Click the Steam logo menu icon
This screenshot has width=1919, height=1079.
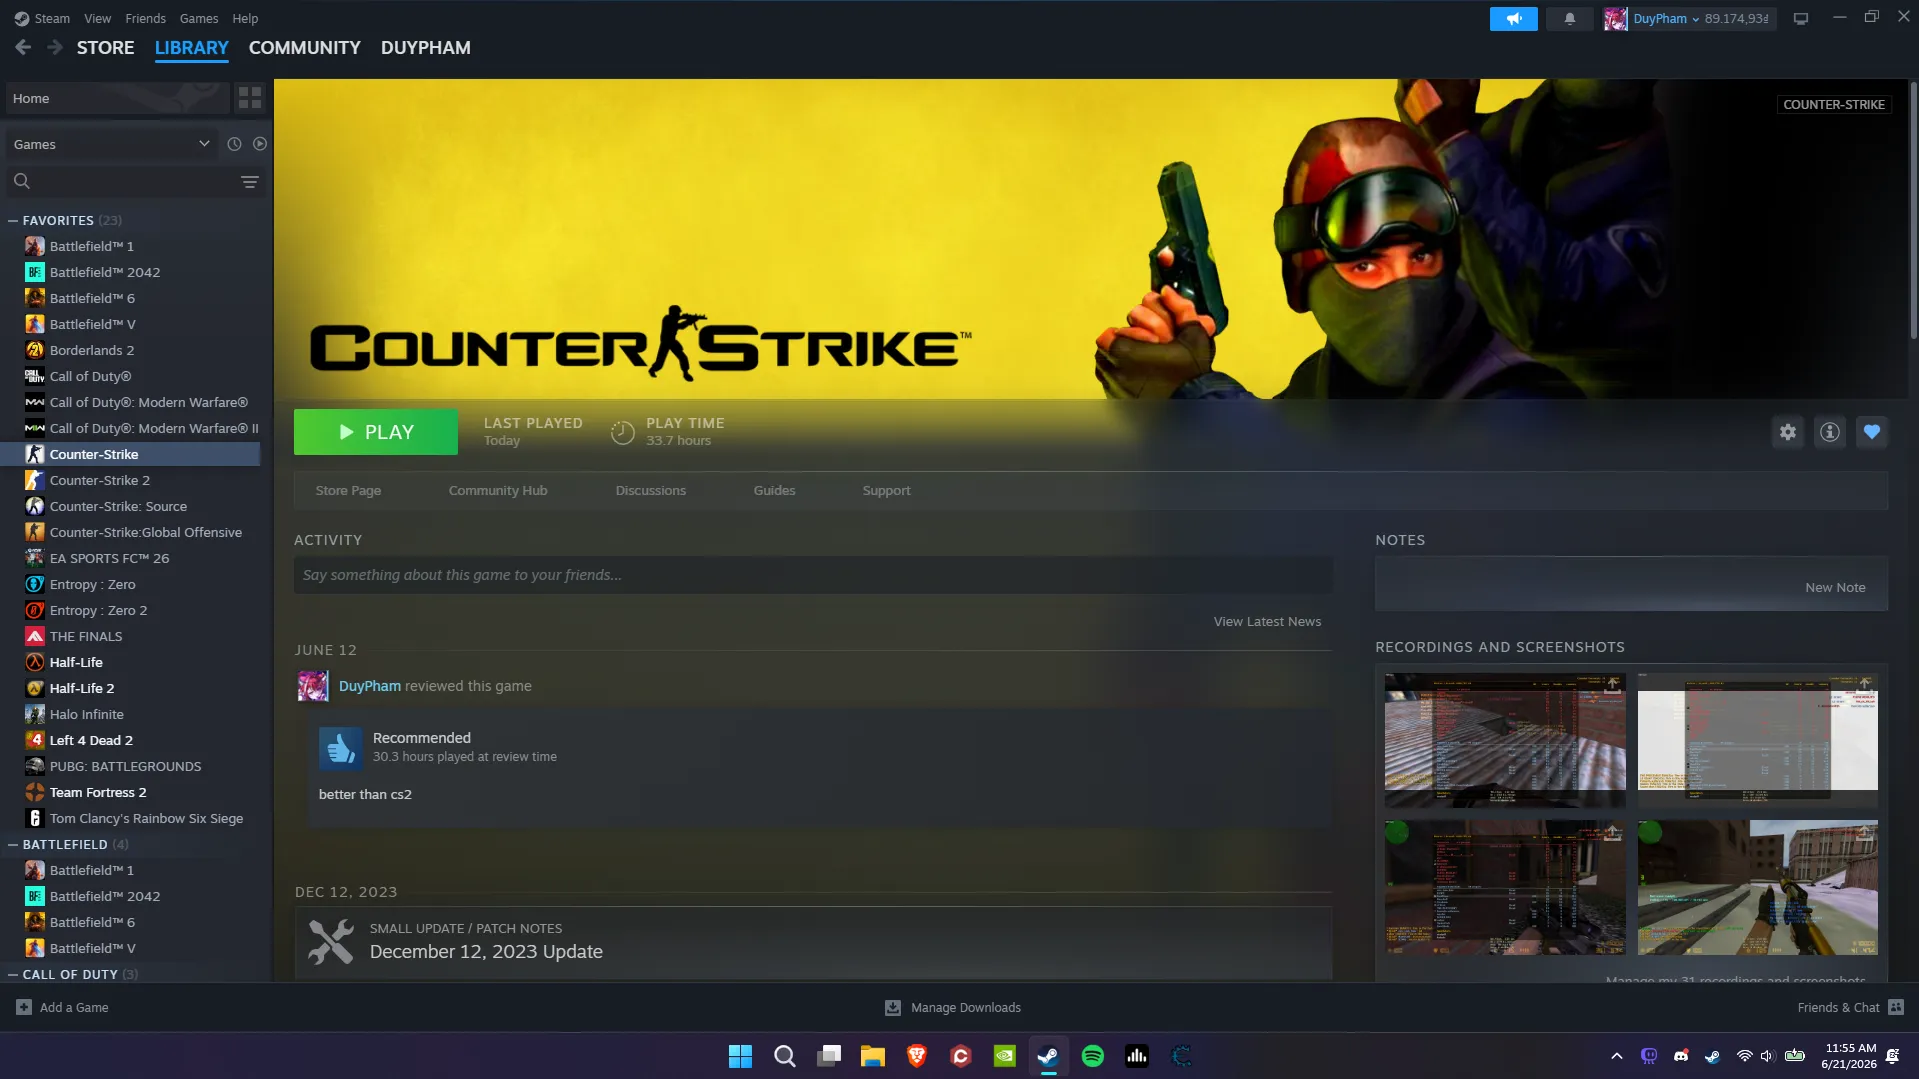(x=21, y=18)
